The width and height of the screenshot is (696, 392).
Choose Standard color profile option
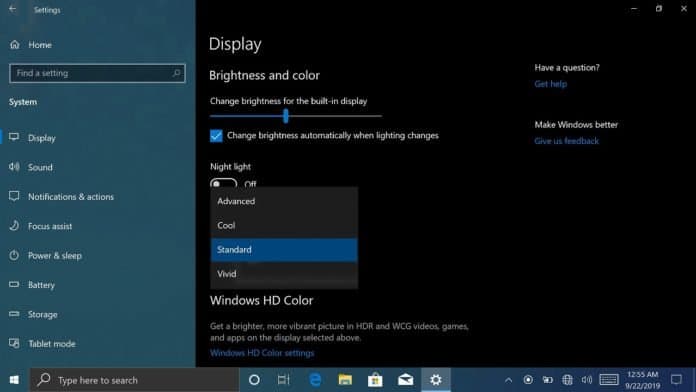pyautogui.click(x=284, y=249)
